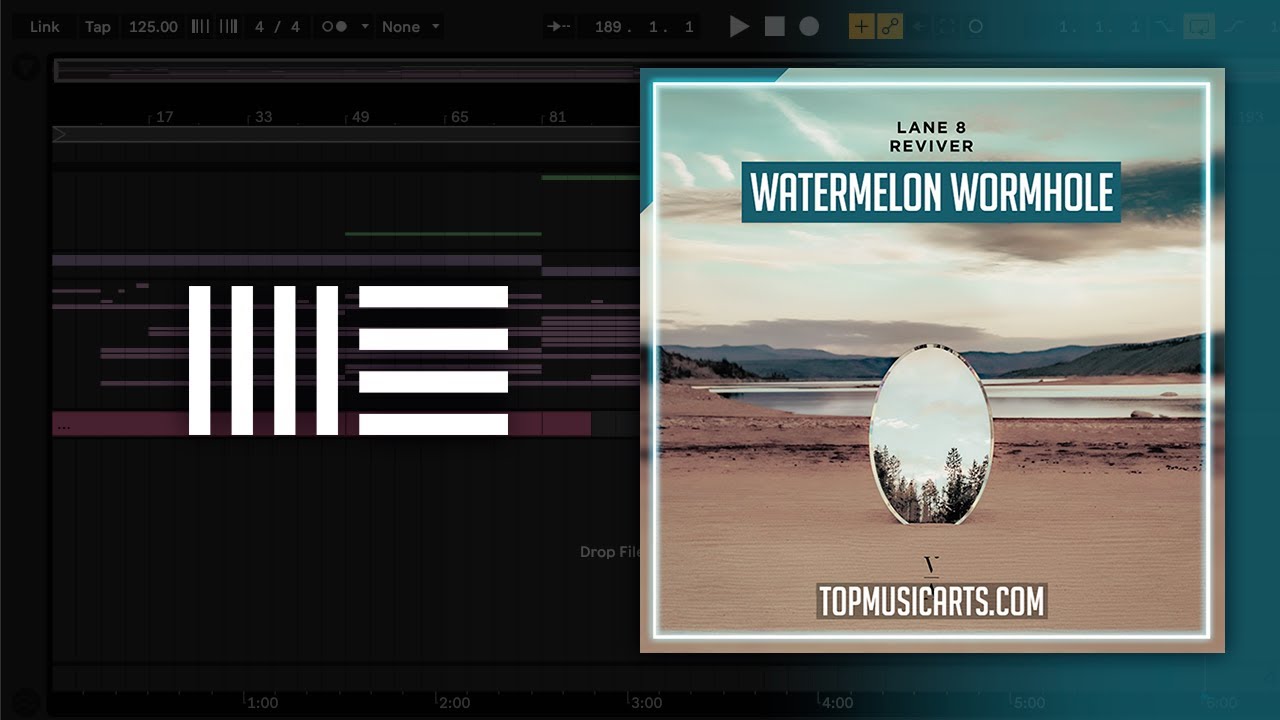Image resolution: width=1280 pixels, height=720 pixels.
Task: Click the Re-enable Automation arrow icon
Action: point(918,27)
